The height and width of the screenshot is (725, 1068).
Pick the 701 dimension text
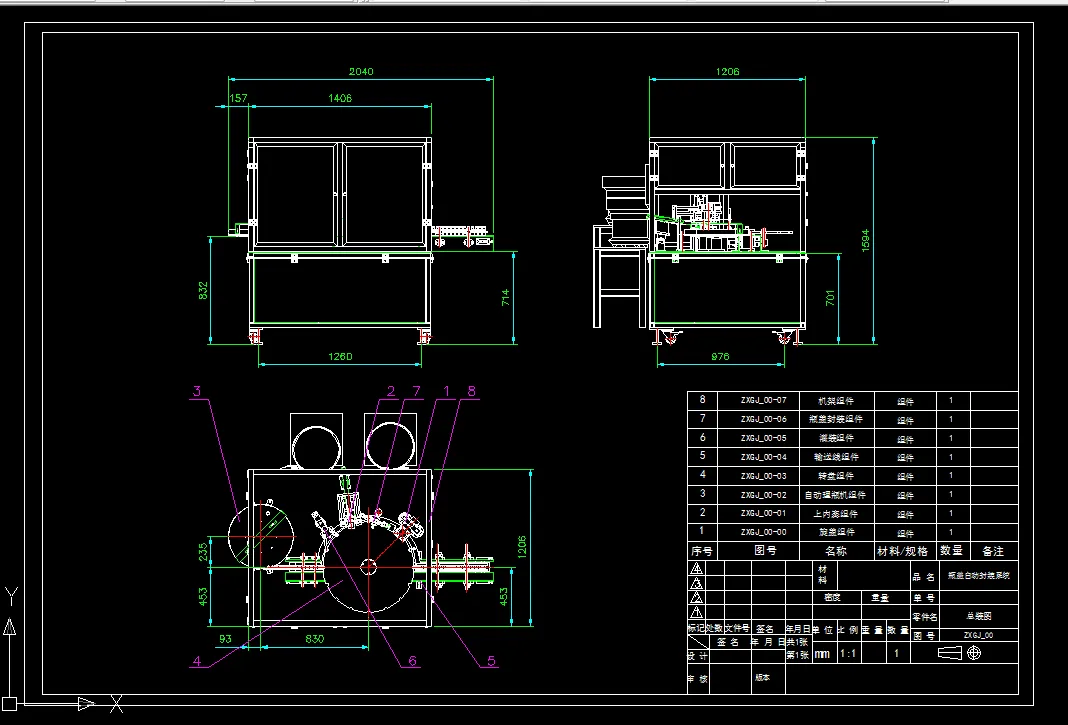pyautogui.click(x=829, y=298)
